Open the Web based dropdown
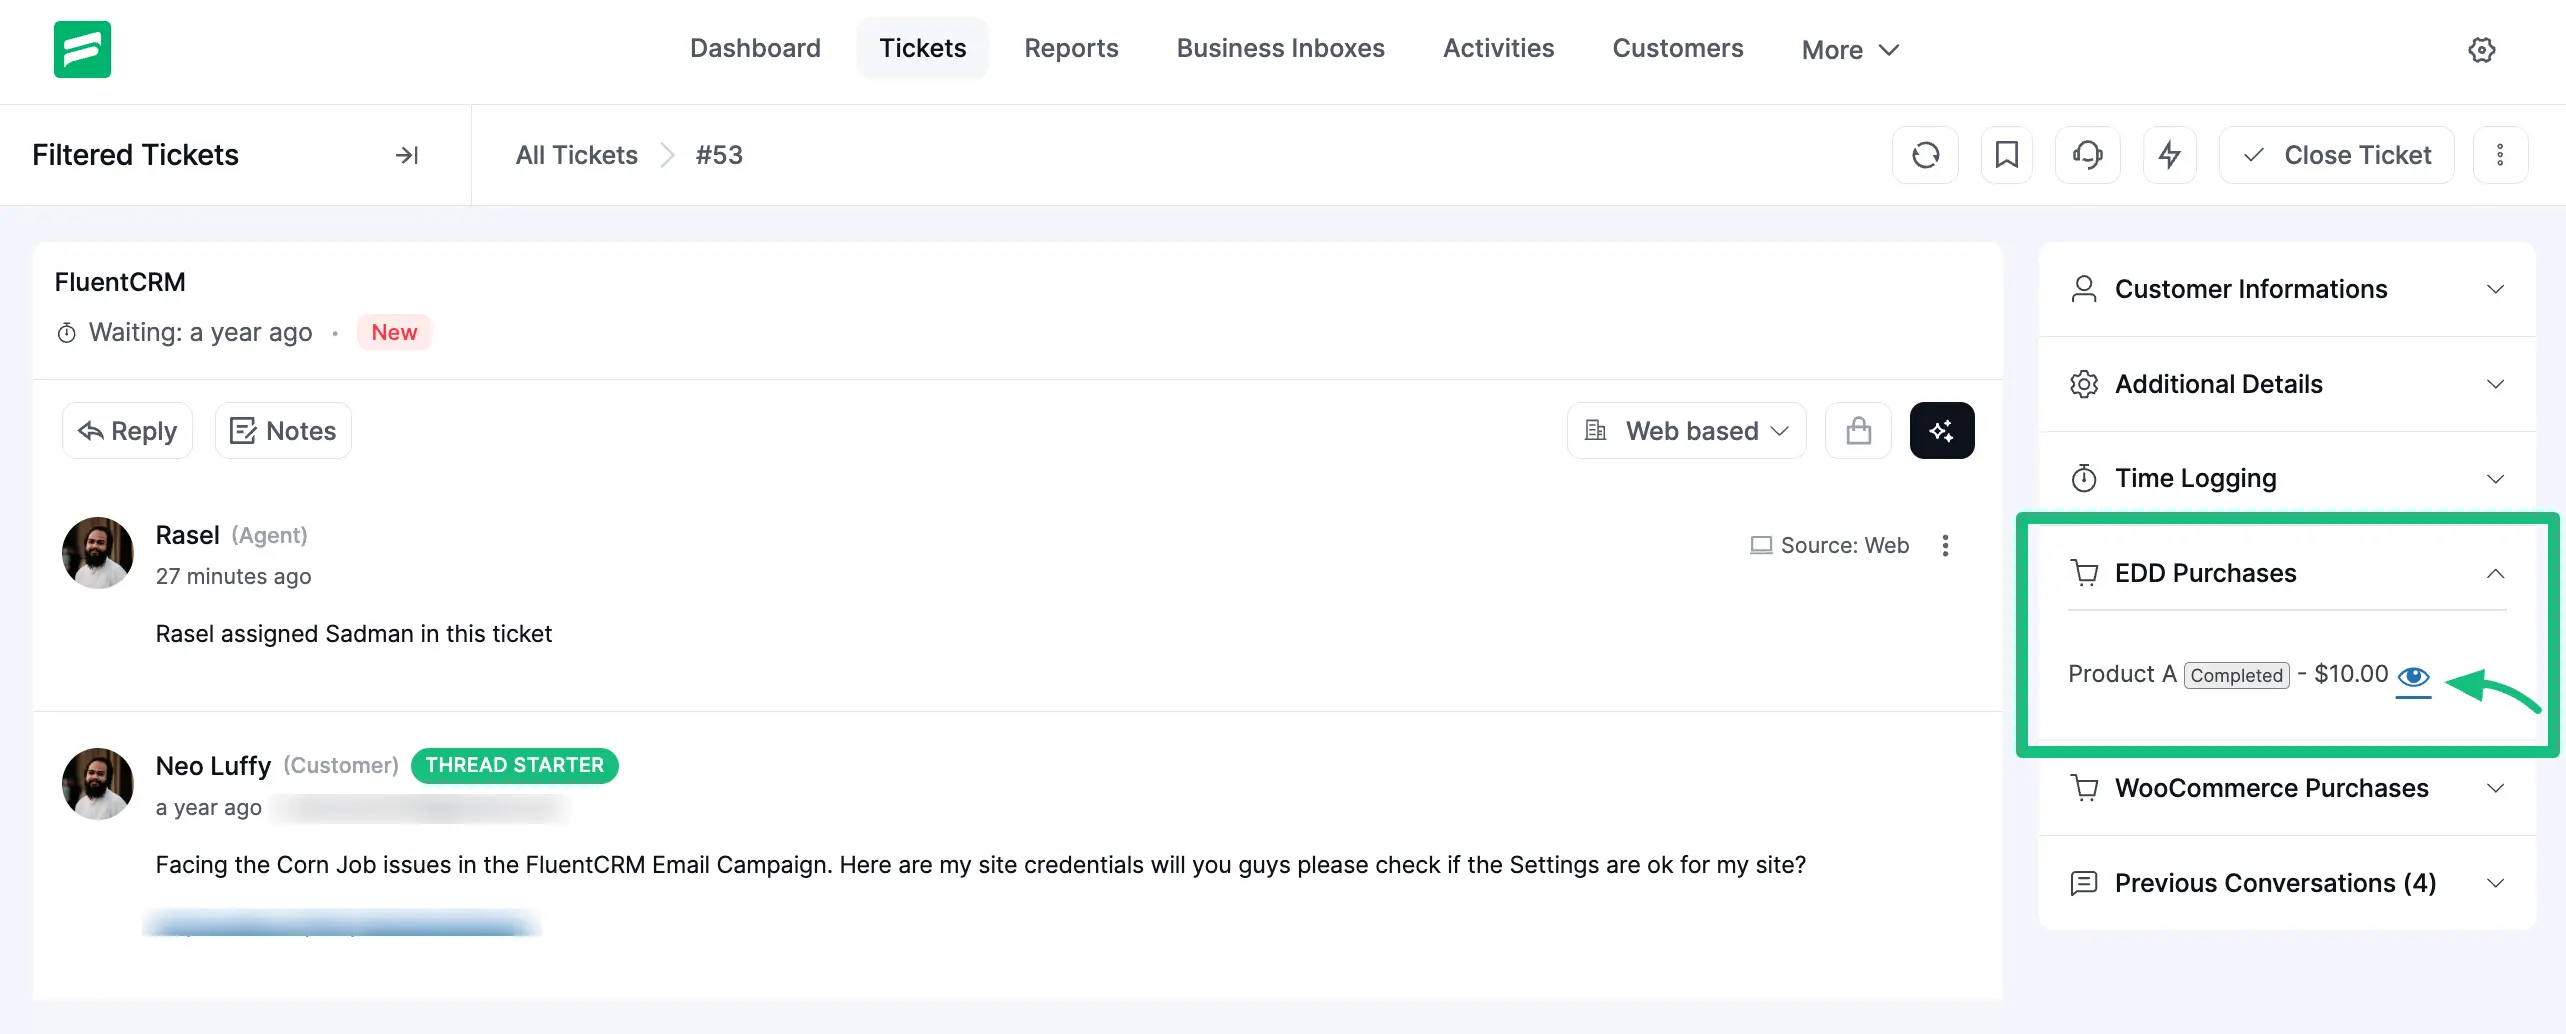The height and width of the screenshot is (1034, 2566). [1685, 430]
